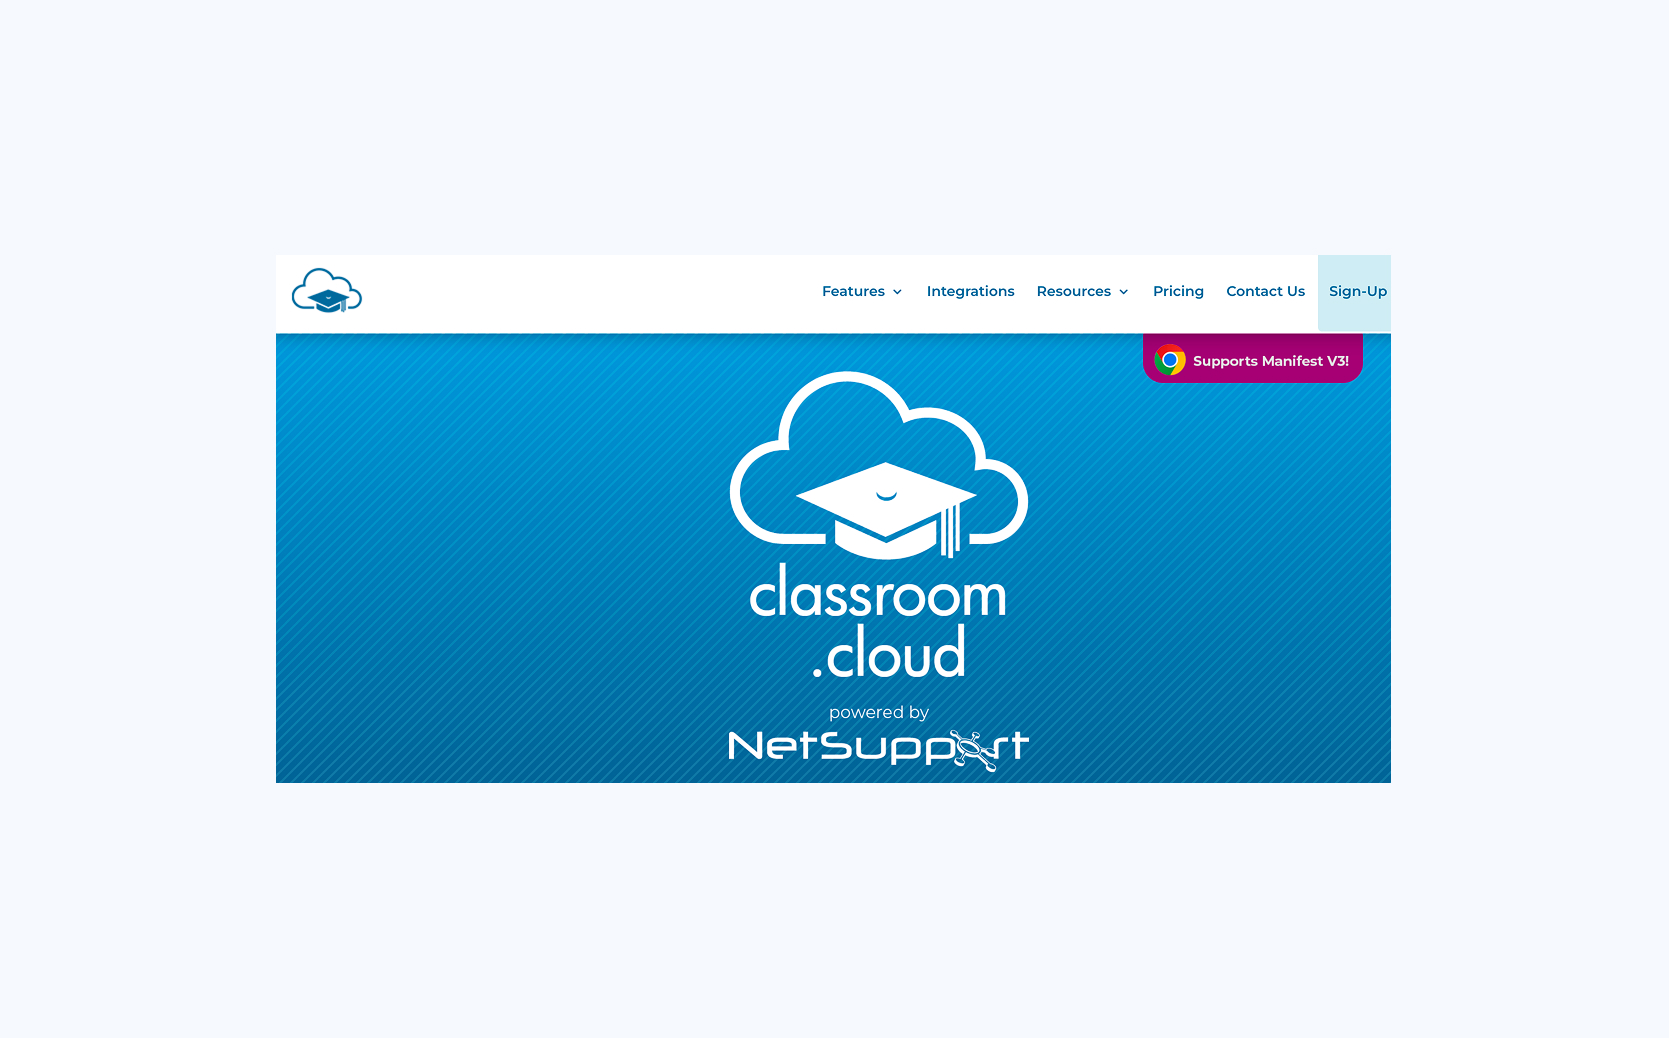The image size is (1669, 1038).
Task: Click the 'powered by' text
Action: [879, 713]
